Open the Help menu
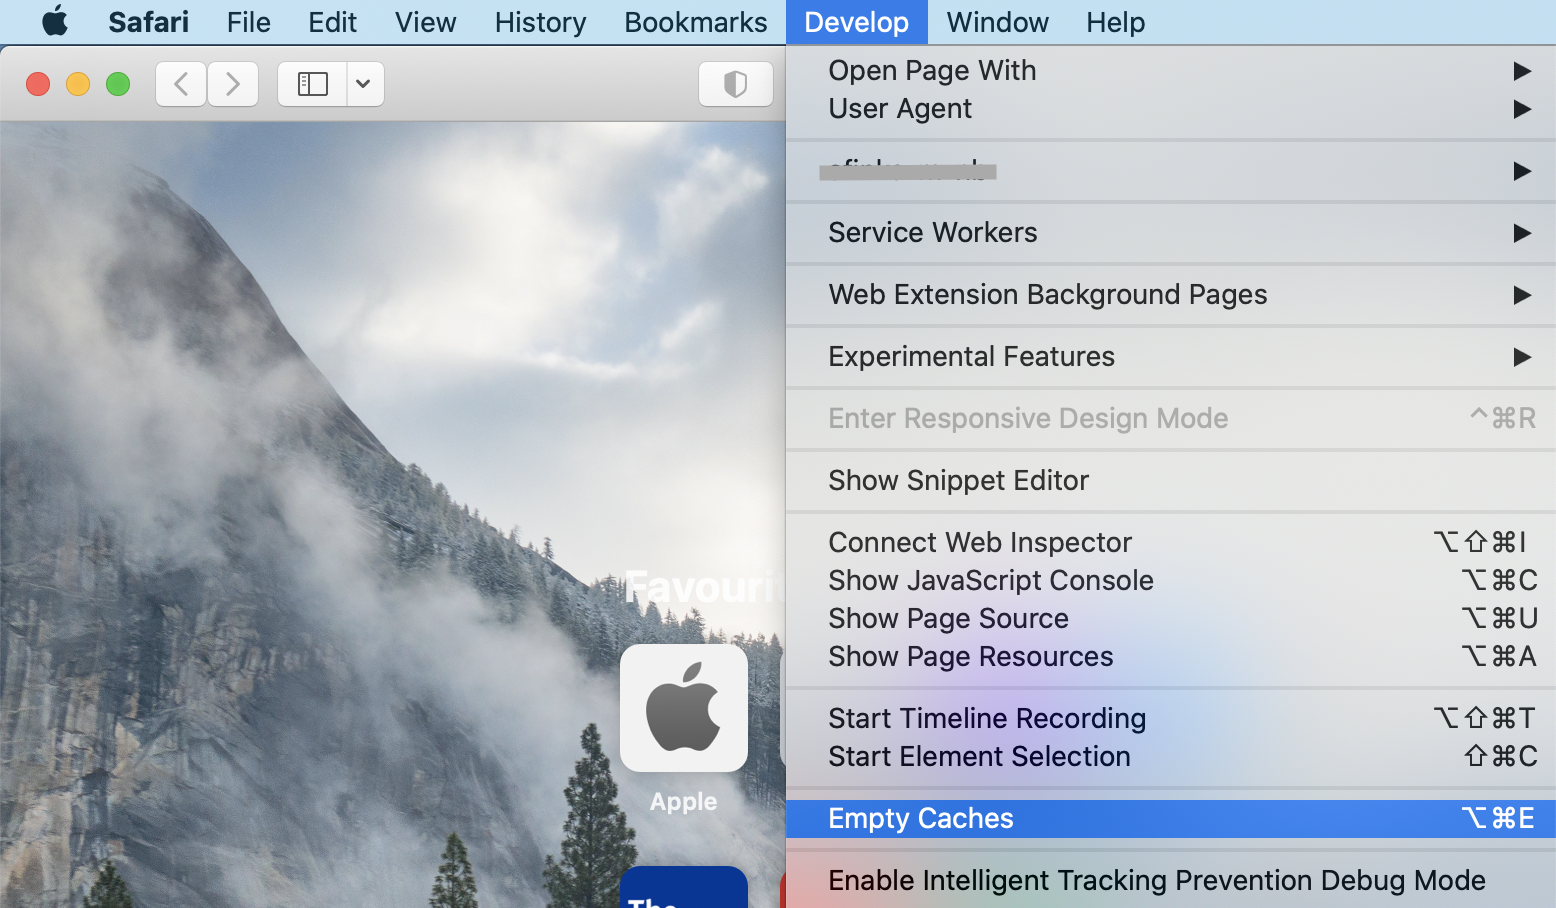The height and width of the screenshot is (908, 1556). tap(1115, 22)
